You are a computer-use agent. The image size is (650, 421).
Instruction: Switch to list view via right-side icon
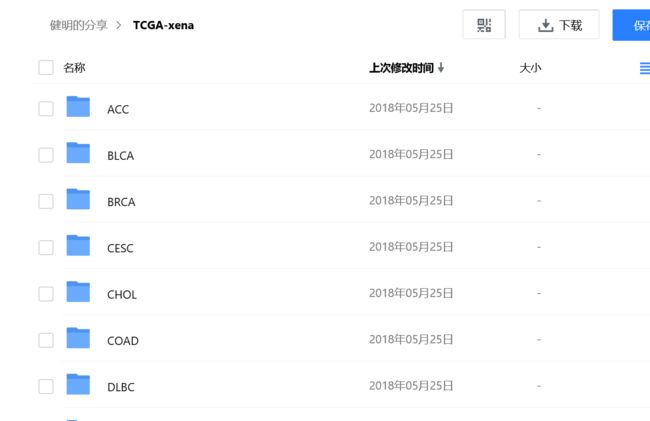645,68
